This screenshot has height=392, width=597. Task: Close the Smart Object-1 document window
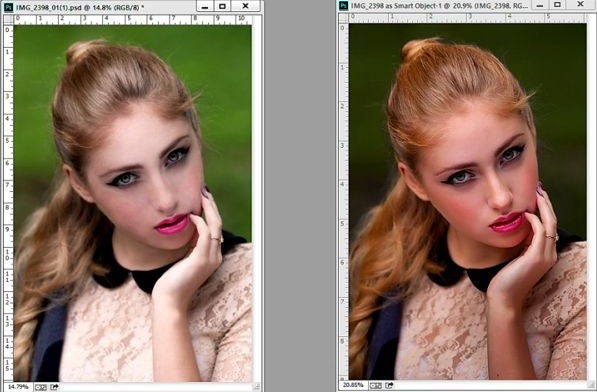point(580,4)
